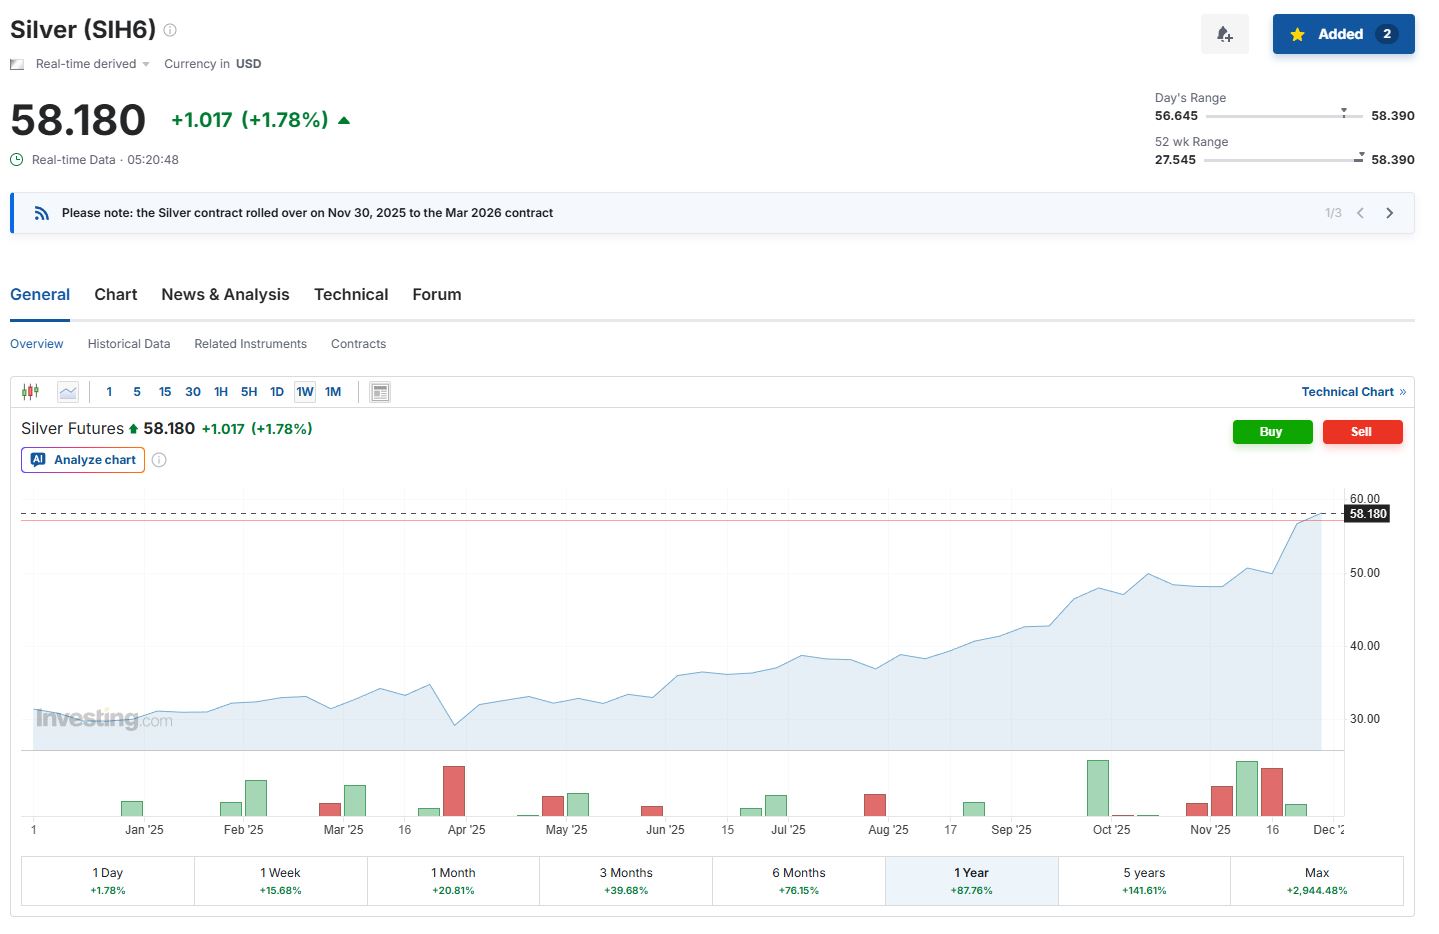Select the 5 minute chart interval

point(137,392)
